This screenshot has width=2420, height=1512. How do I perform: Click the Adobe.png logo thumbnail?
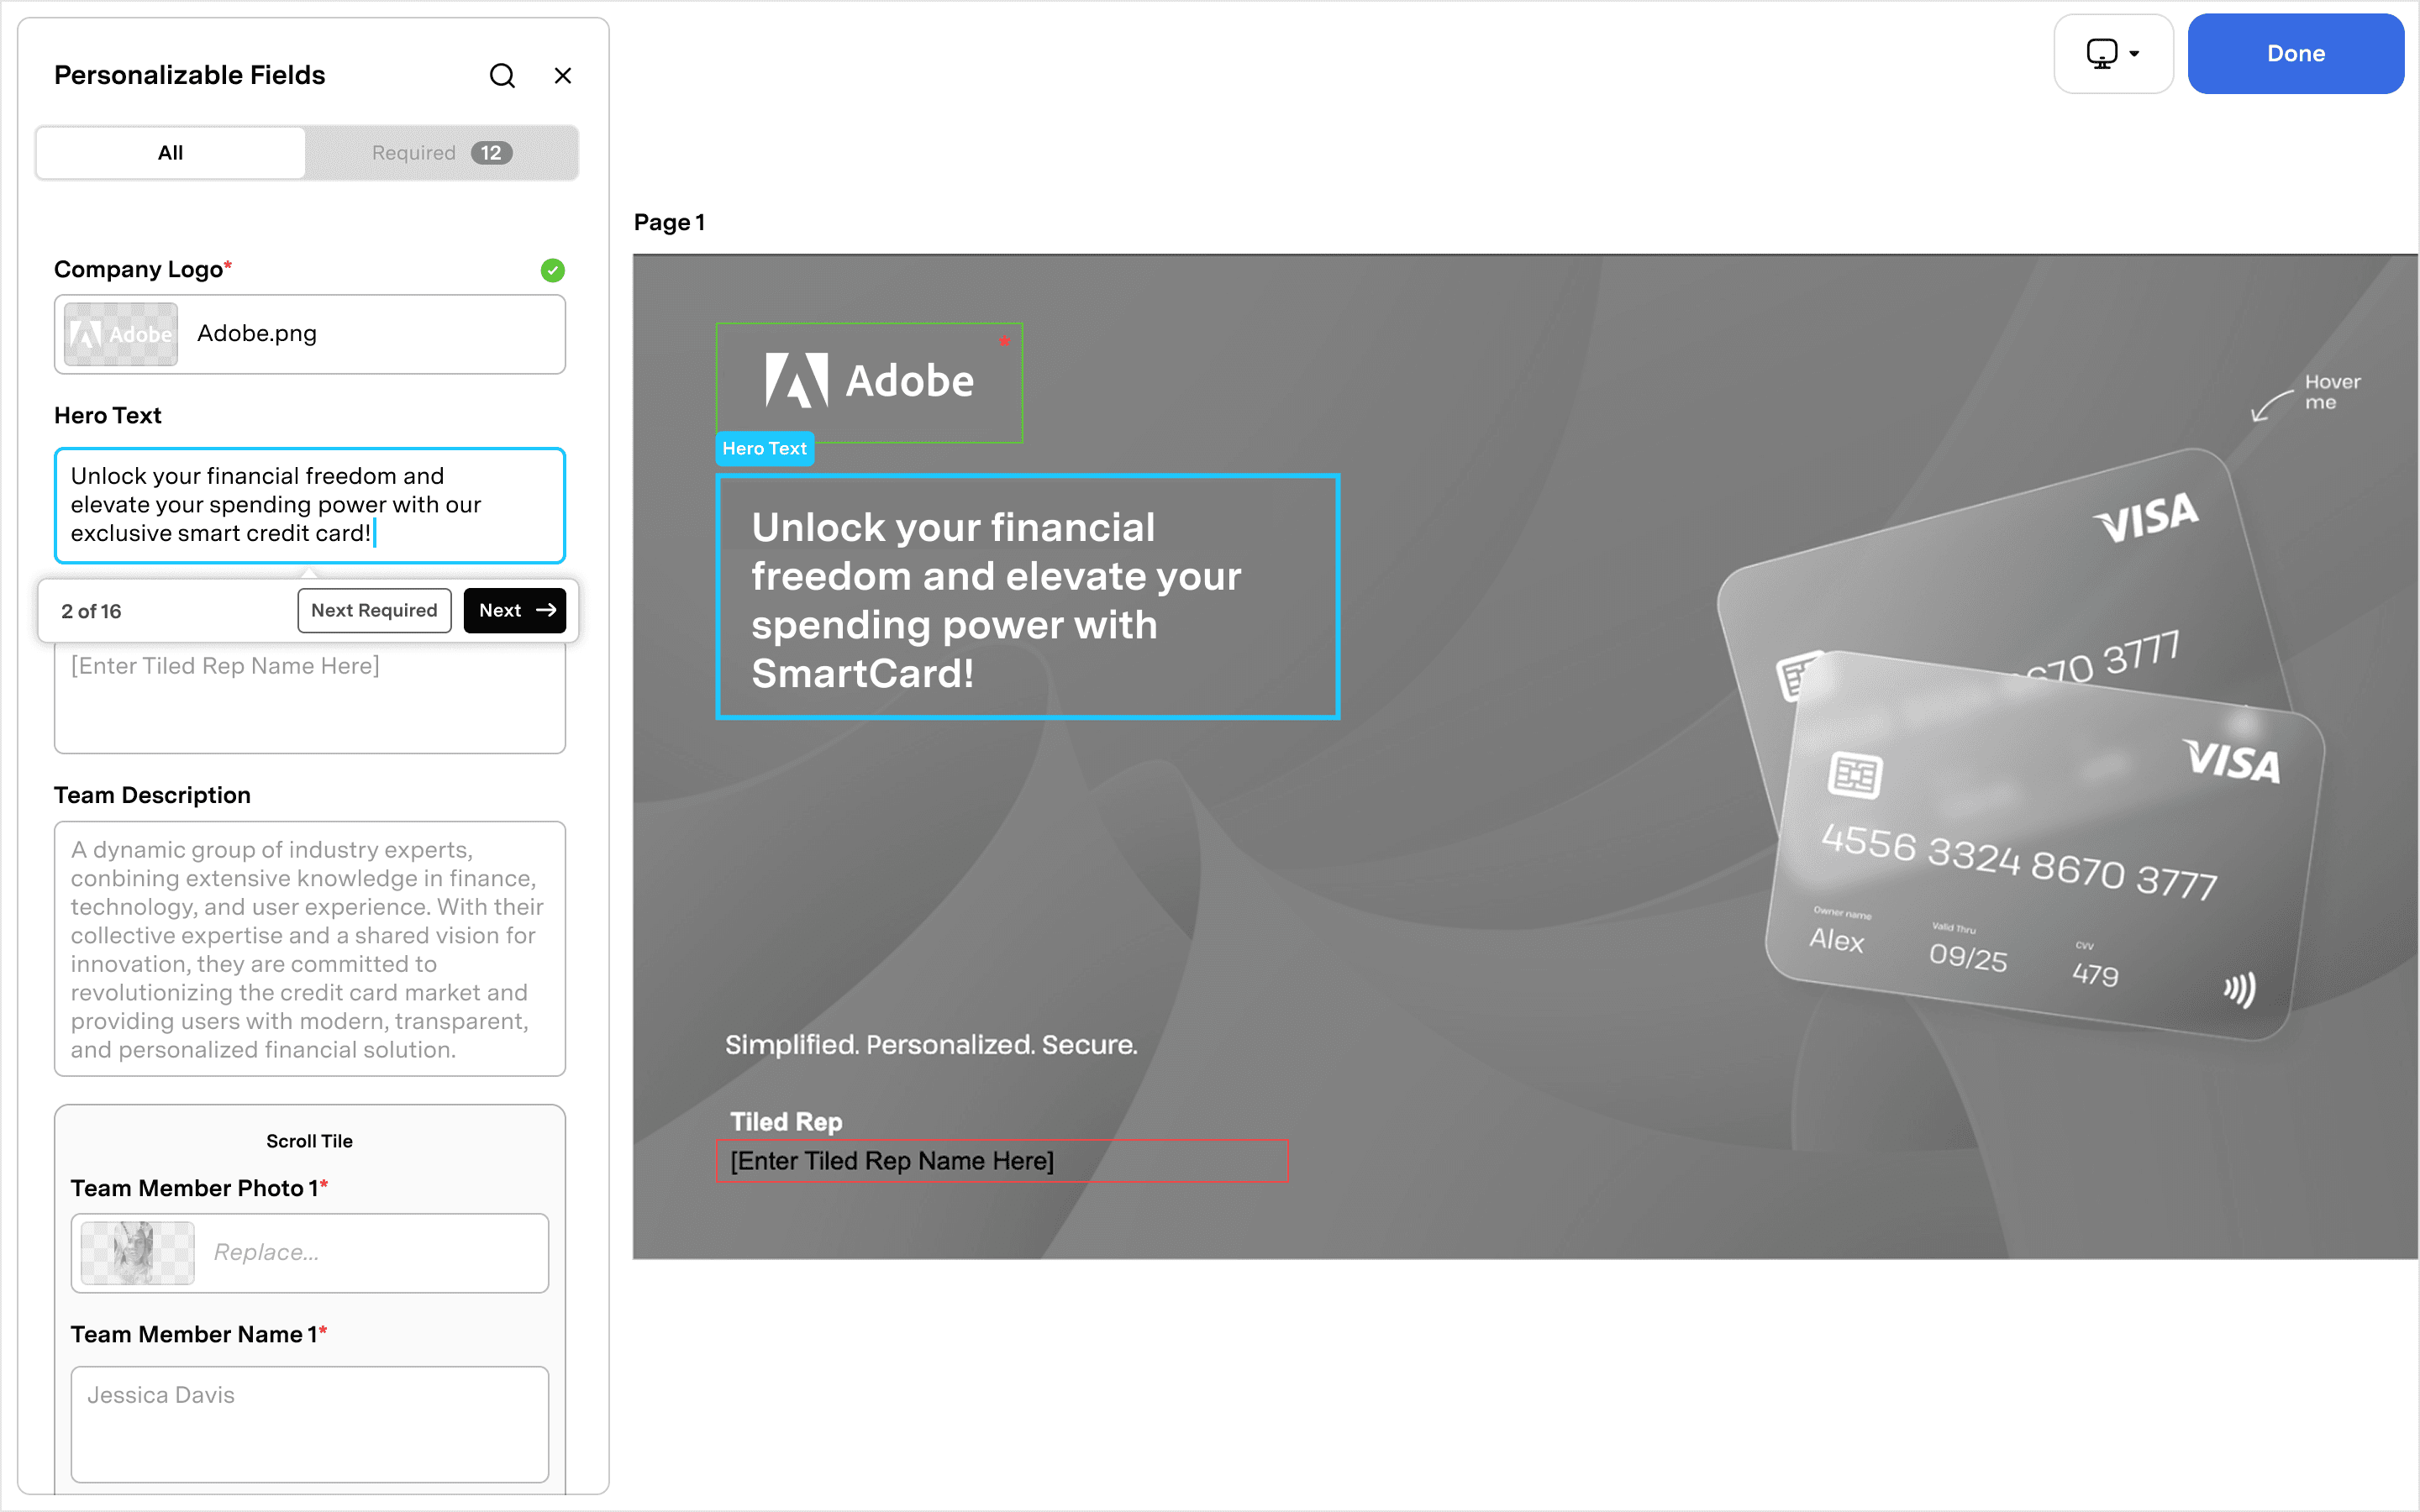121,334
